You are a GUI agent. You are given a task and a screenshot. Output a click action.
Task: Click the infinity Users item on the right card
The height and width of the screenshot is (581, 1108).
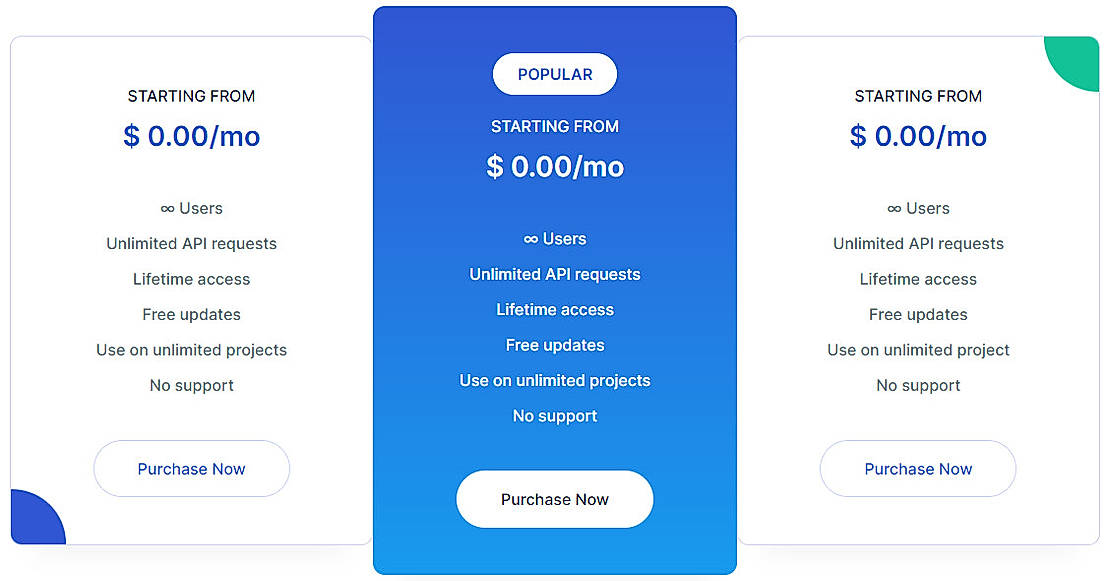pyautogui.click(x=917, y=208)
